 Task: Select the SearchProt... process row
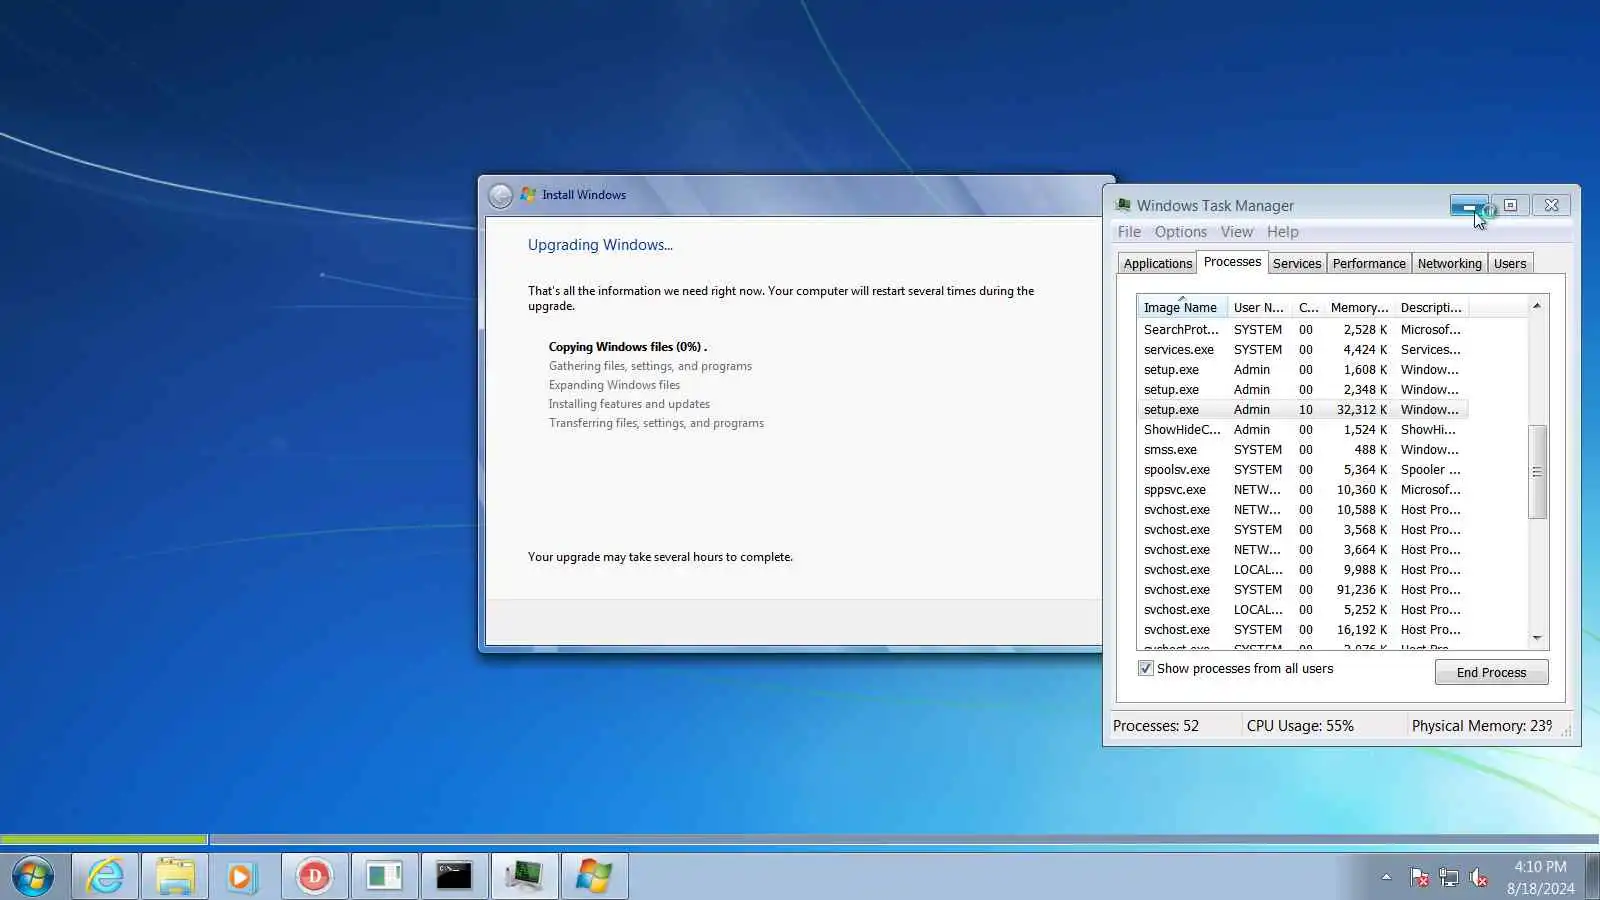pyautogui.click(x=1302, y=329)
